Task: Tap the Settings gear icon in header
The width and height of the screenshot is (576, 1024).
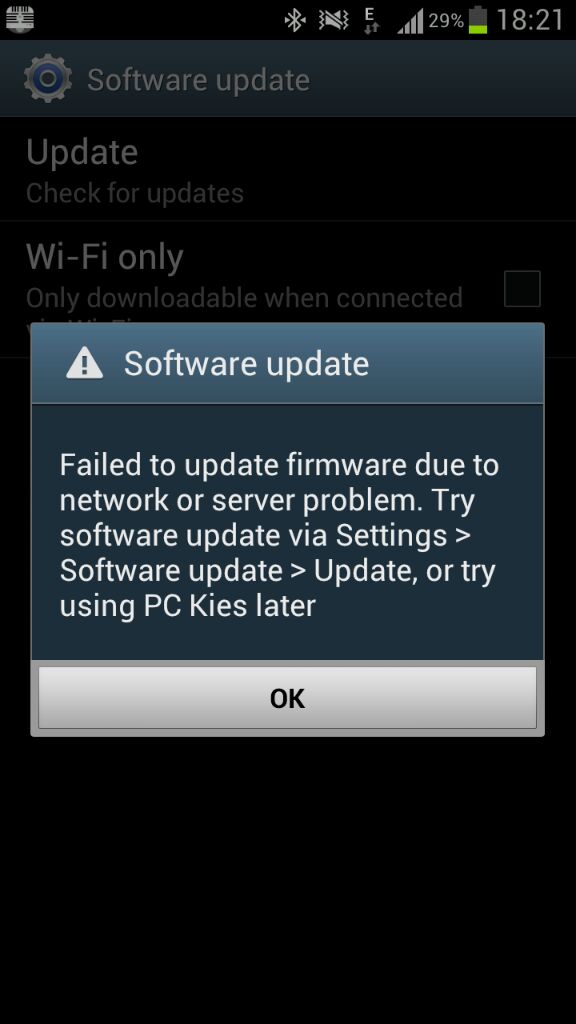Action: click(47, 78)
